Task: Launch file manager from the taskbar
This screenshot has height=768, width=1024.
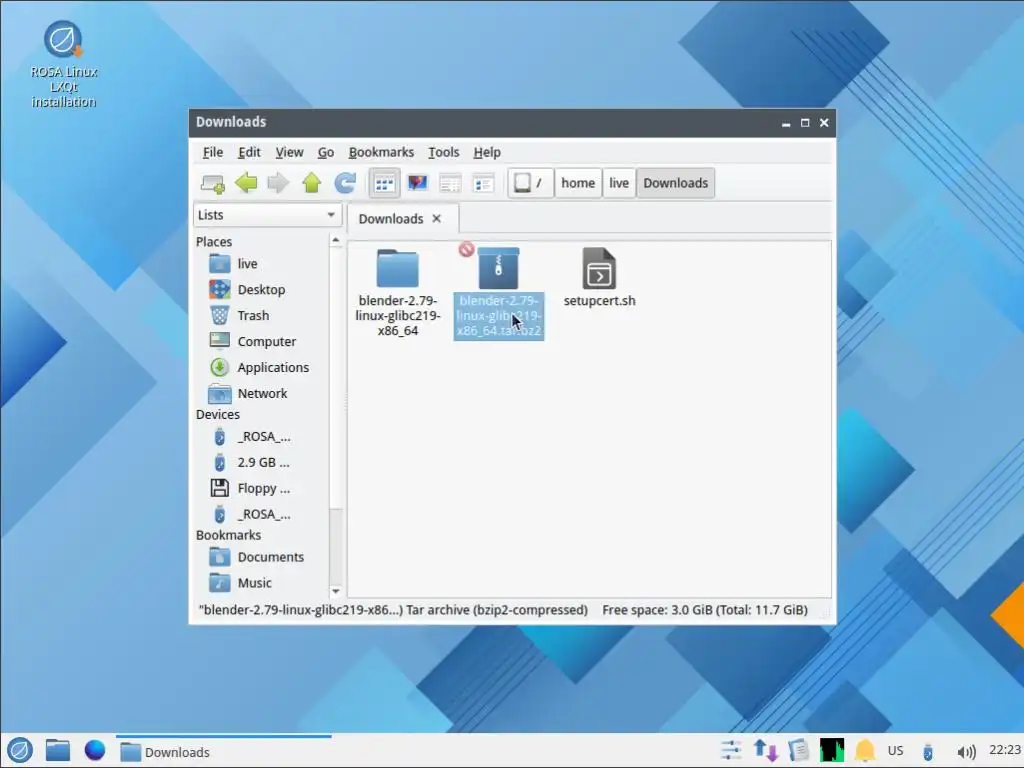Action: 57,750
